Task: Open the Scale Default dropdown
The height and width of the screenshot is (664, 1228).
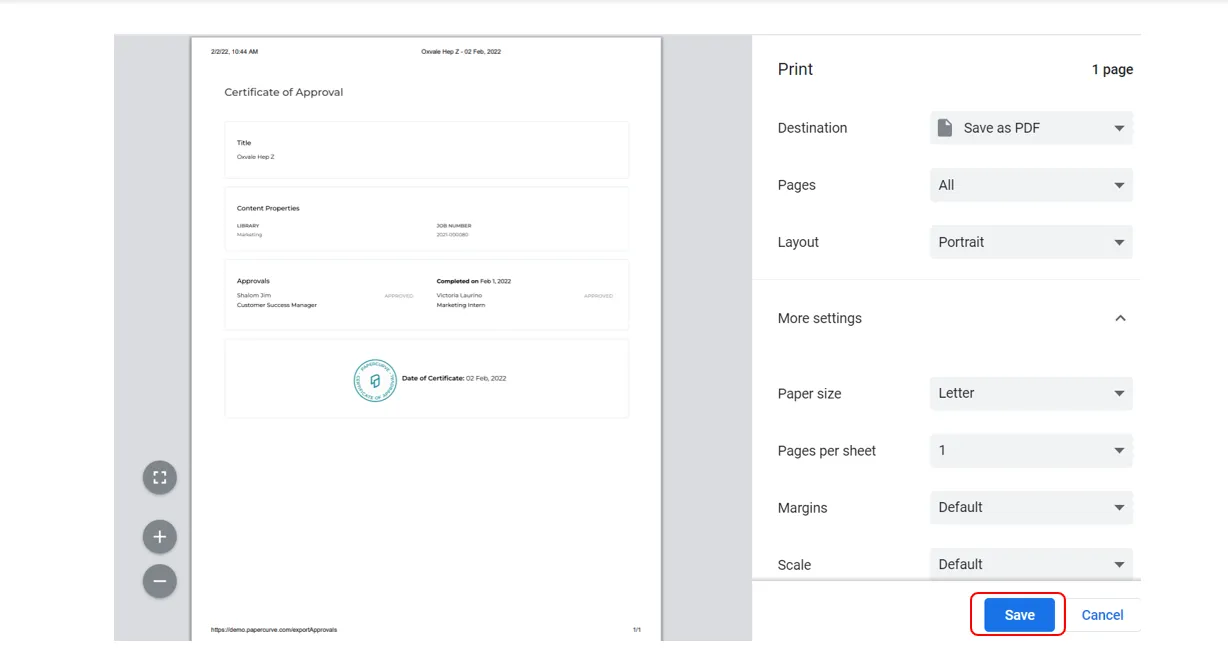Action: click(1031, 564)
